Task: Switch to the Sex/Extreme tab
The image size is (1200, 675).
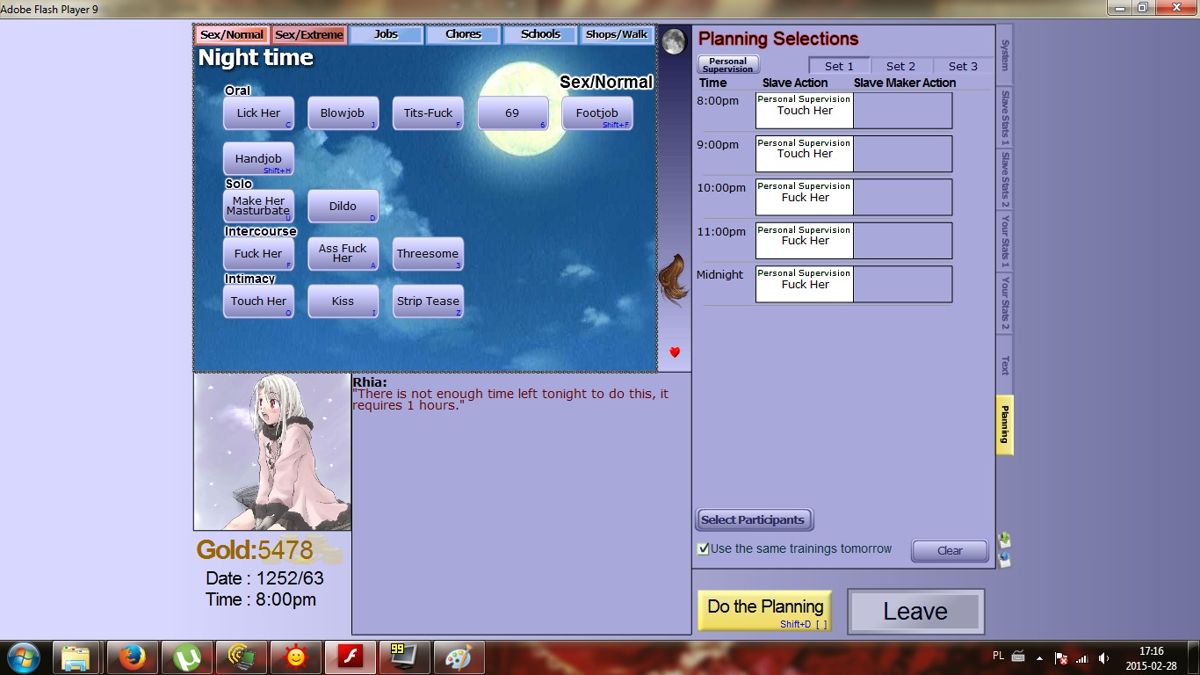Action: (309, 33)
